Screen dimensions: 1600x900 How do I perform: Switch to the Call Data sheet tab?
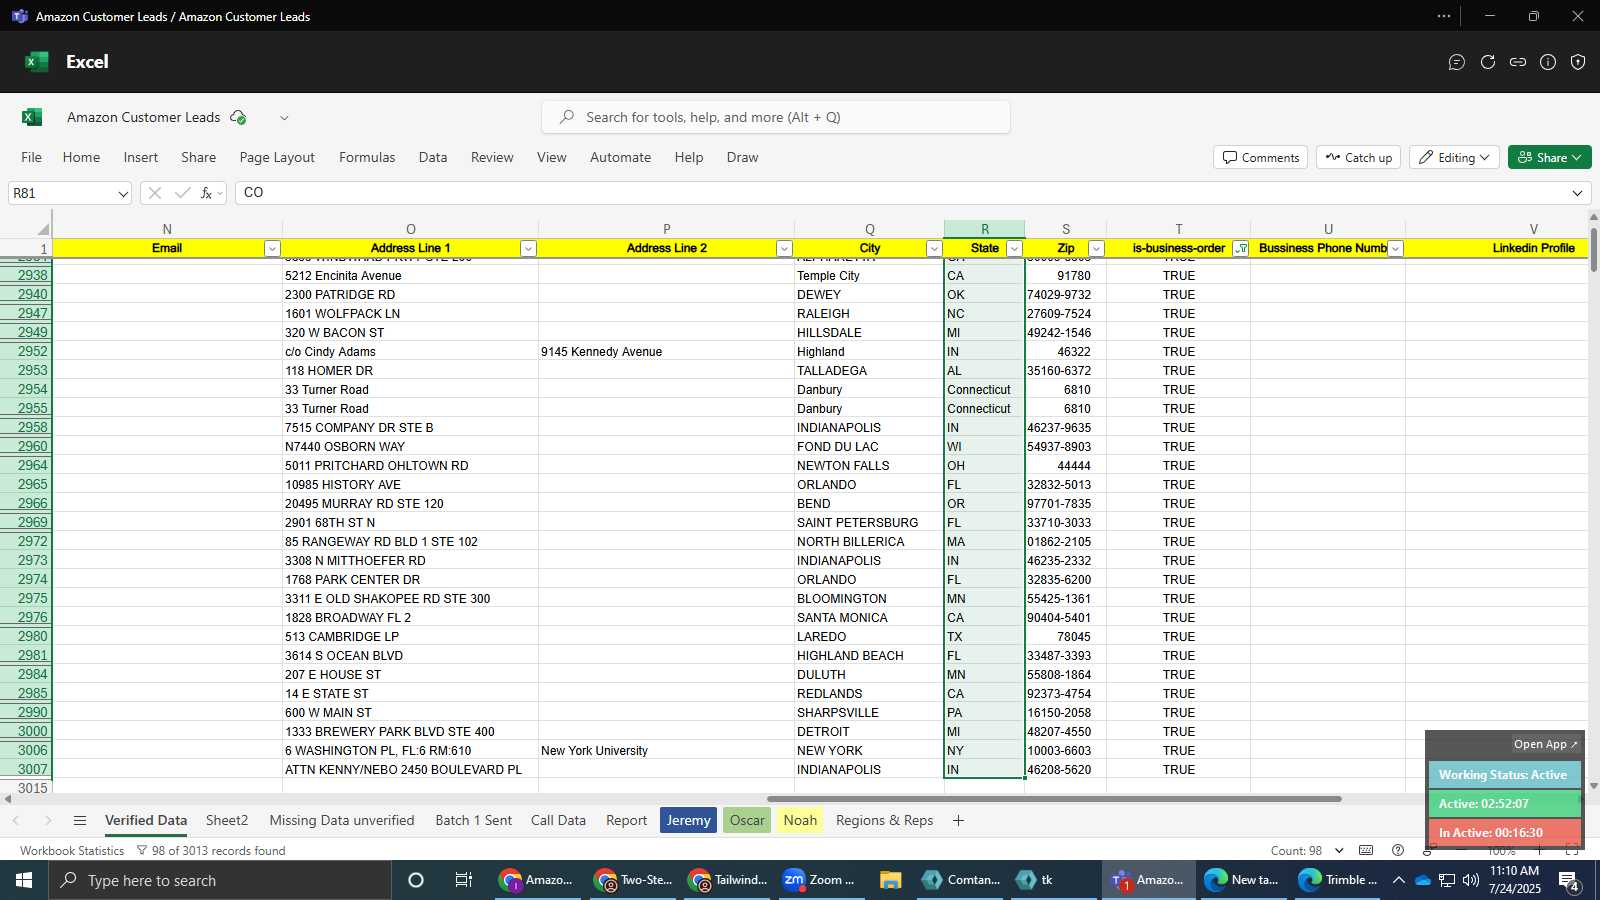click(x=558, y=820)
